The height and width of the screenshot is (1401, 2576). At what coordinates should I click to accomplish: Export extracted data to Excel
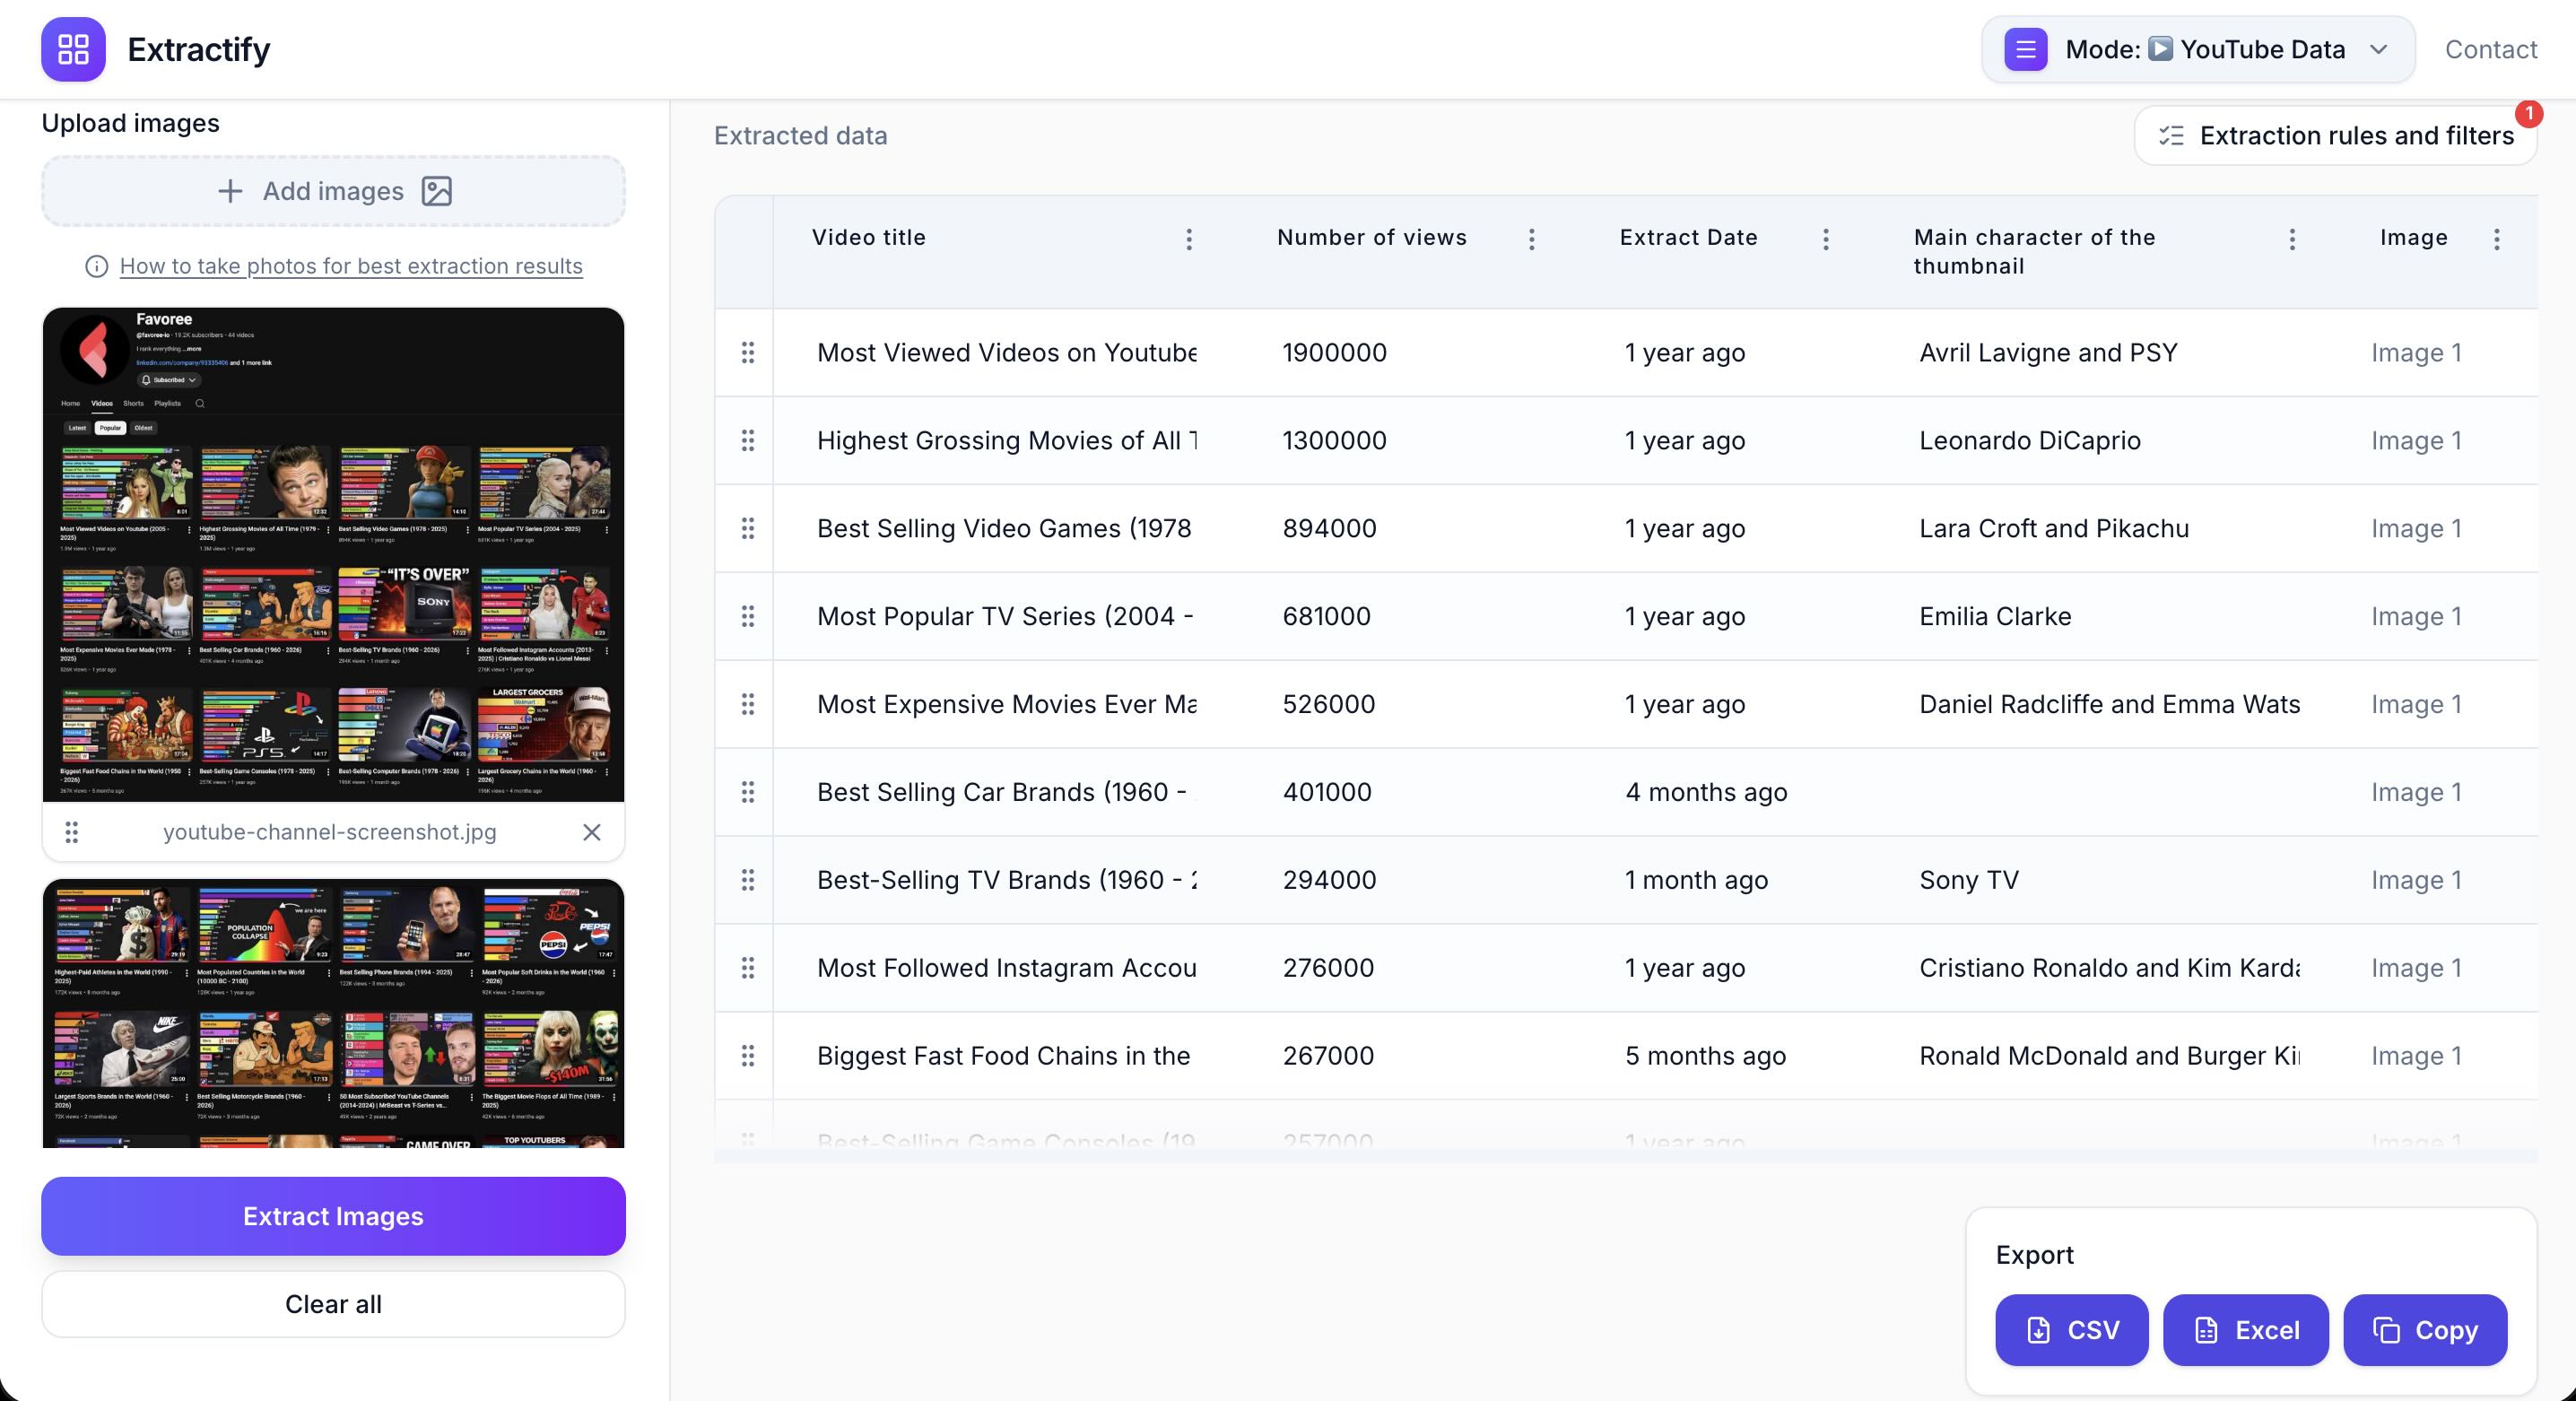coord(2245,1330)
